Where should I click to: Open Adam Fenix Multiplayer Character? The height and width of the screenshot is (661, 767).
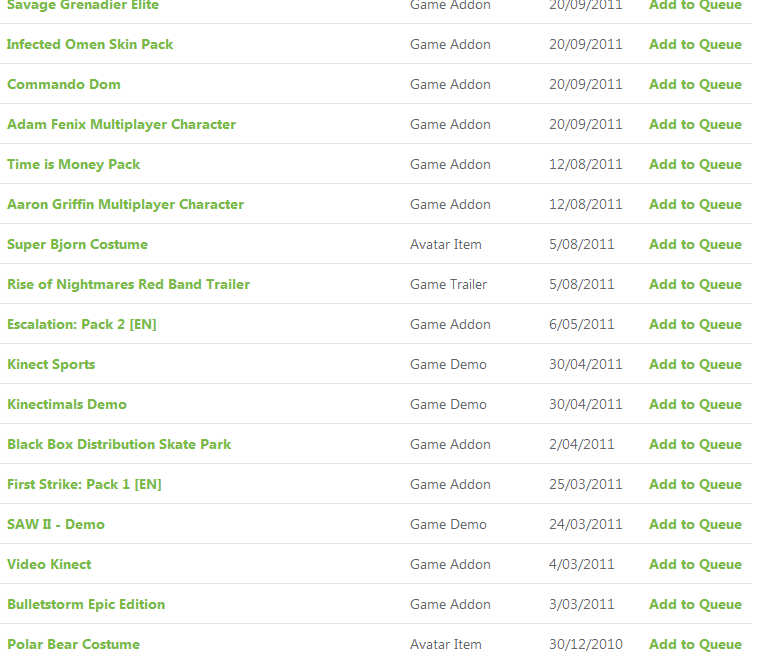pyautogui.click(x=121, y=125)
